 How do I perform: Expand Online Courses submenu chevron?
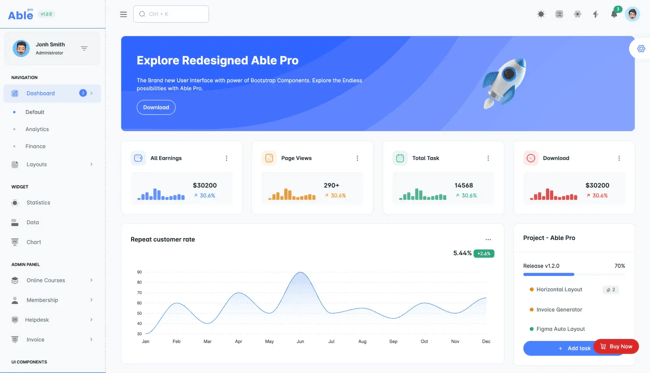(x=91, y=281)
